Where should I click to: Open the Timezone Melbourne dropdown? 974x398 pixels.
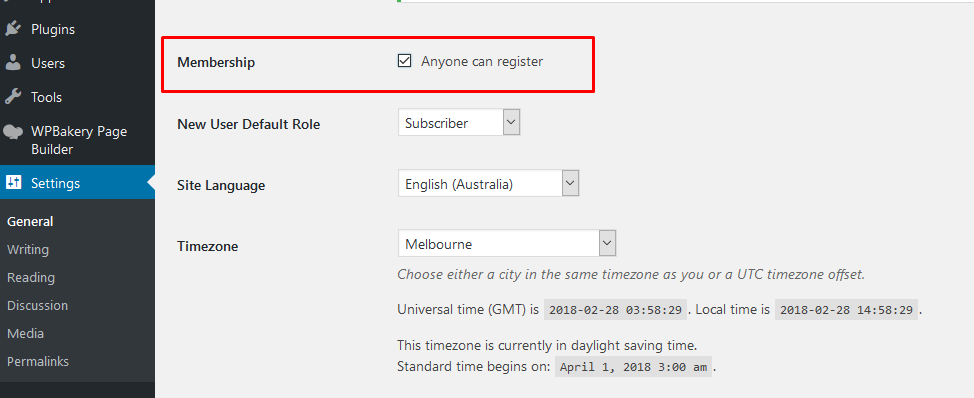[507, 243]
